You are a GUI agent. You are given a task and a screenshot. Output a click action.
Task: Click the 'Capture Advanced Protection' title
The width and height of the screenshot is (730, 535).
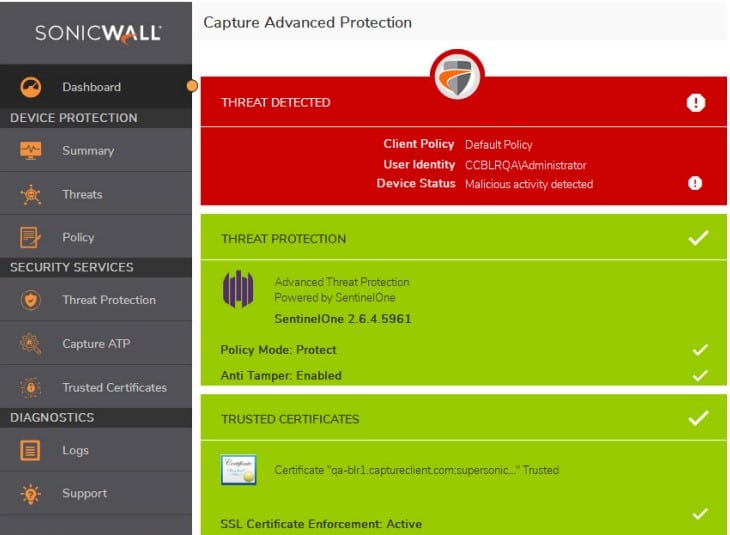(308, 22)
